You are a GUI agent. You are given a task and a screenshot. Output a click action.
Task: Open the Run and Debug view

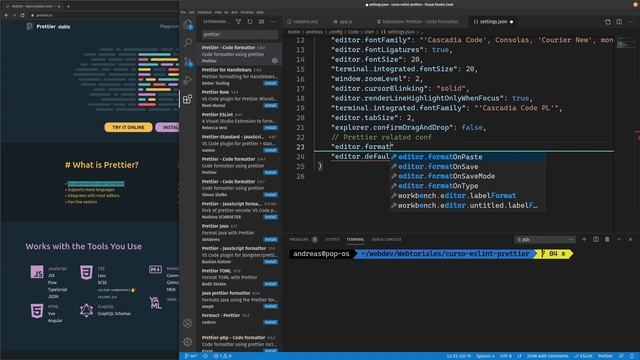(188, 80)
